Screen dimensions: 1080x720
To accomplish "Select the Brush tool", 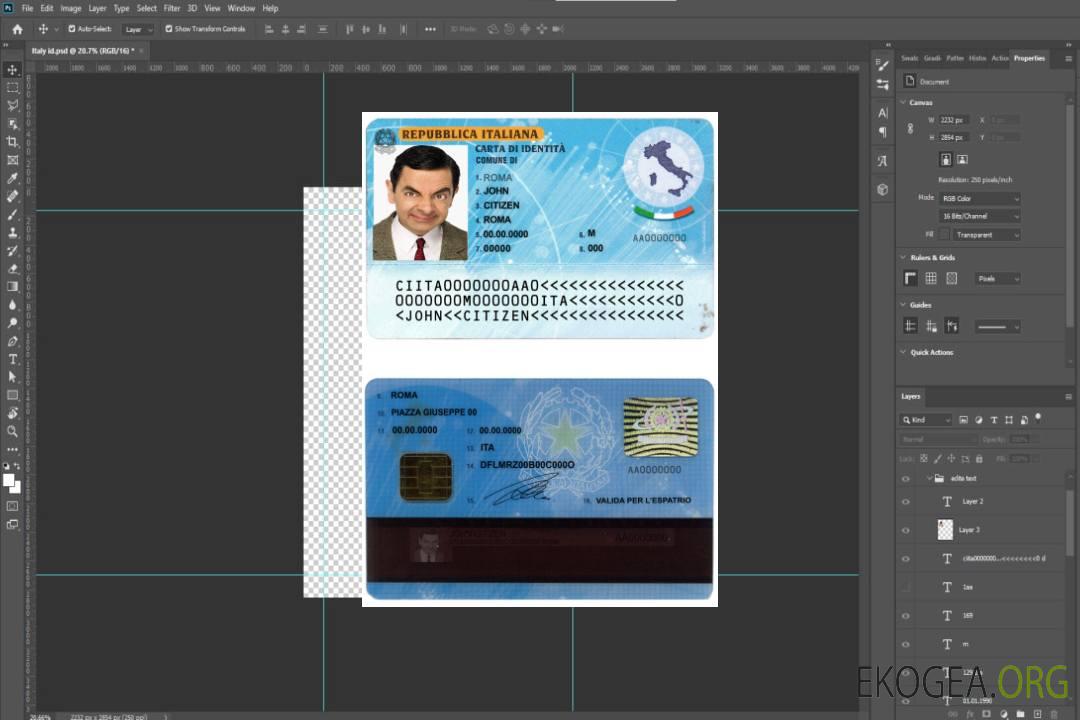I will pyautogui.click(x=12, y=214).
